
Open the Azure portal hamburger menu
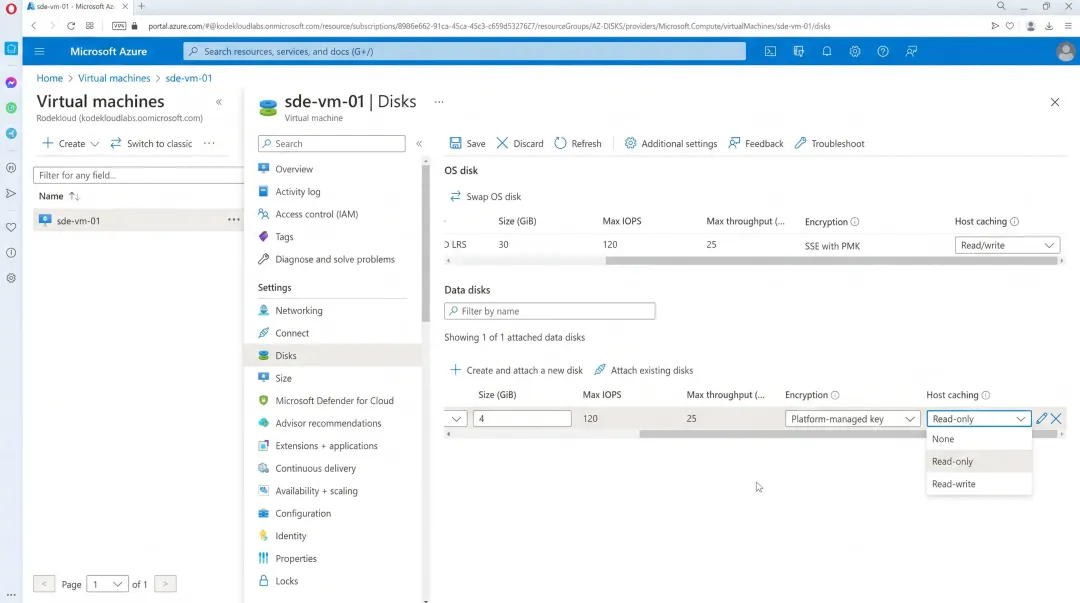click(x=39, y=51)
